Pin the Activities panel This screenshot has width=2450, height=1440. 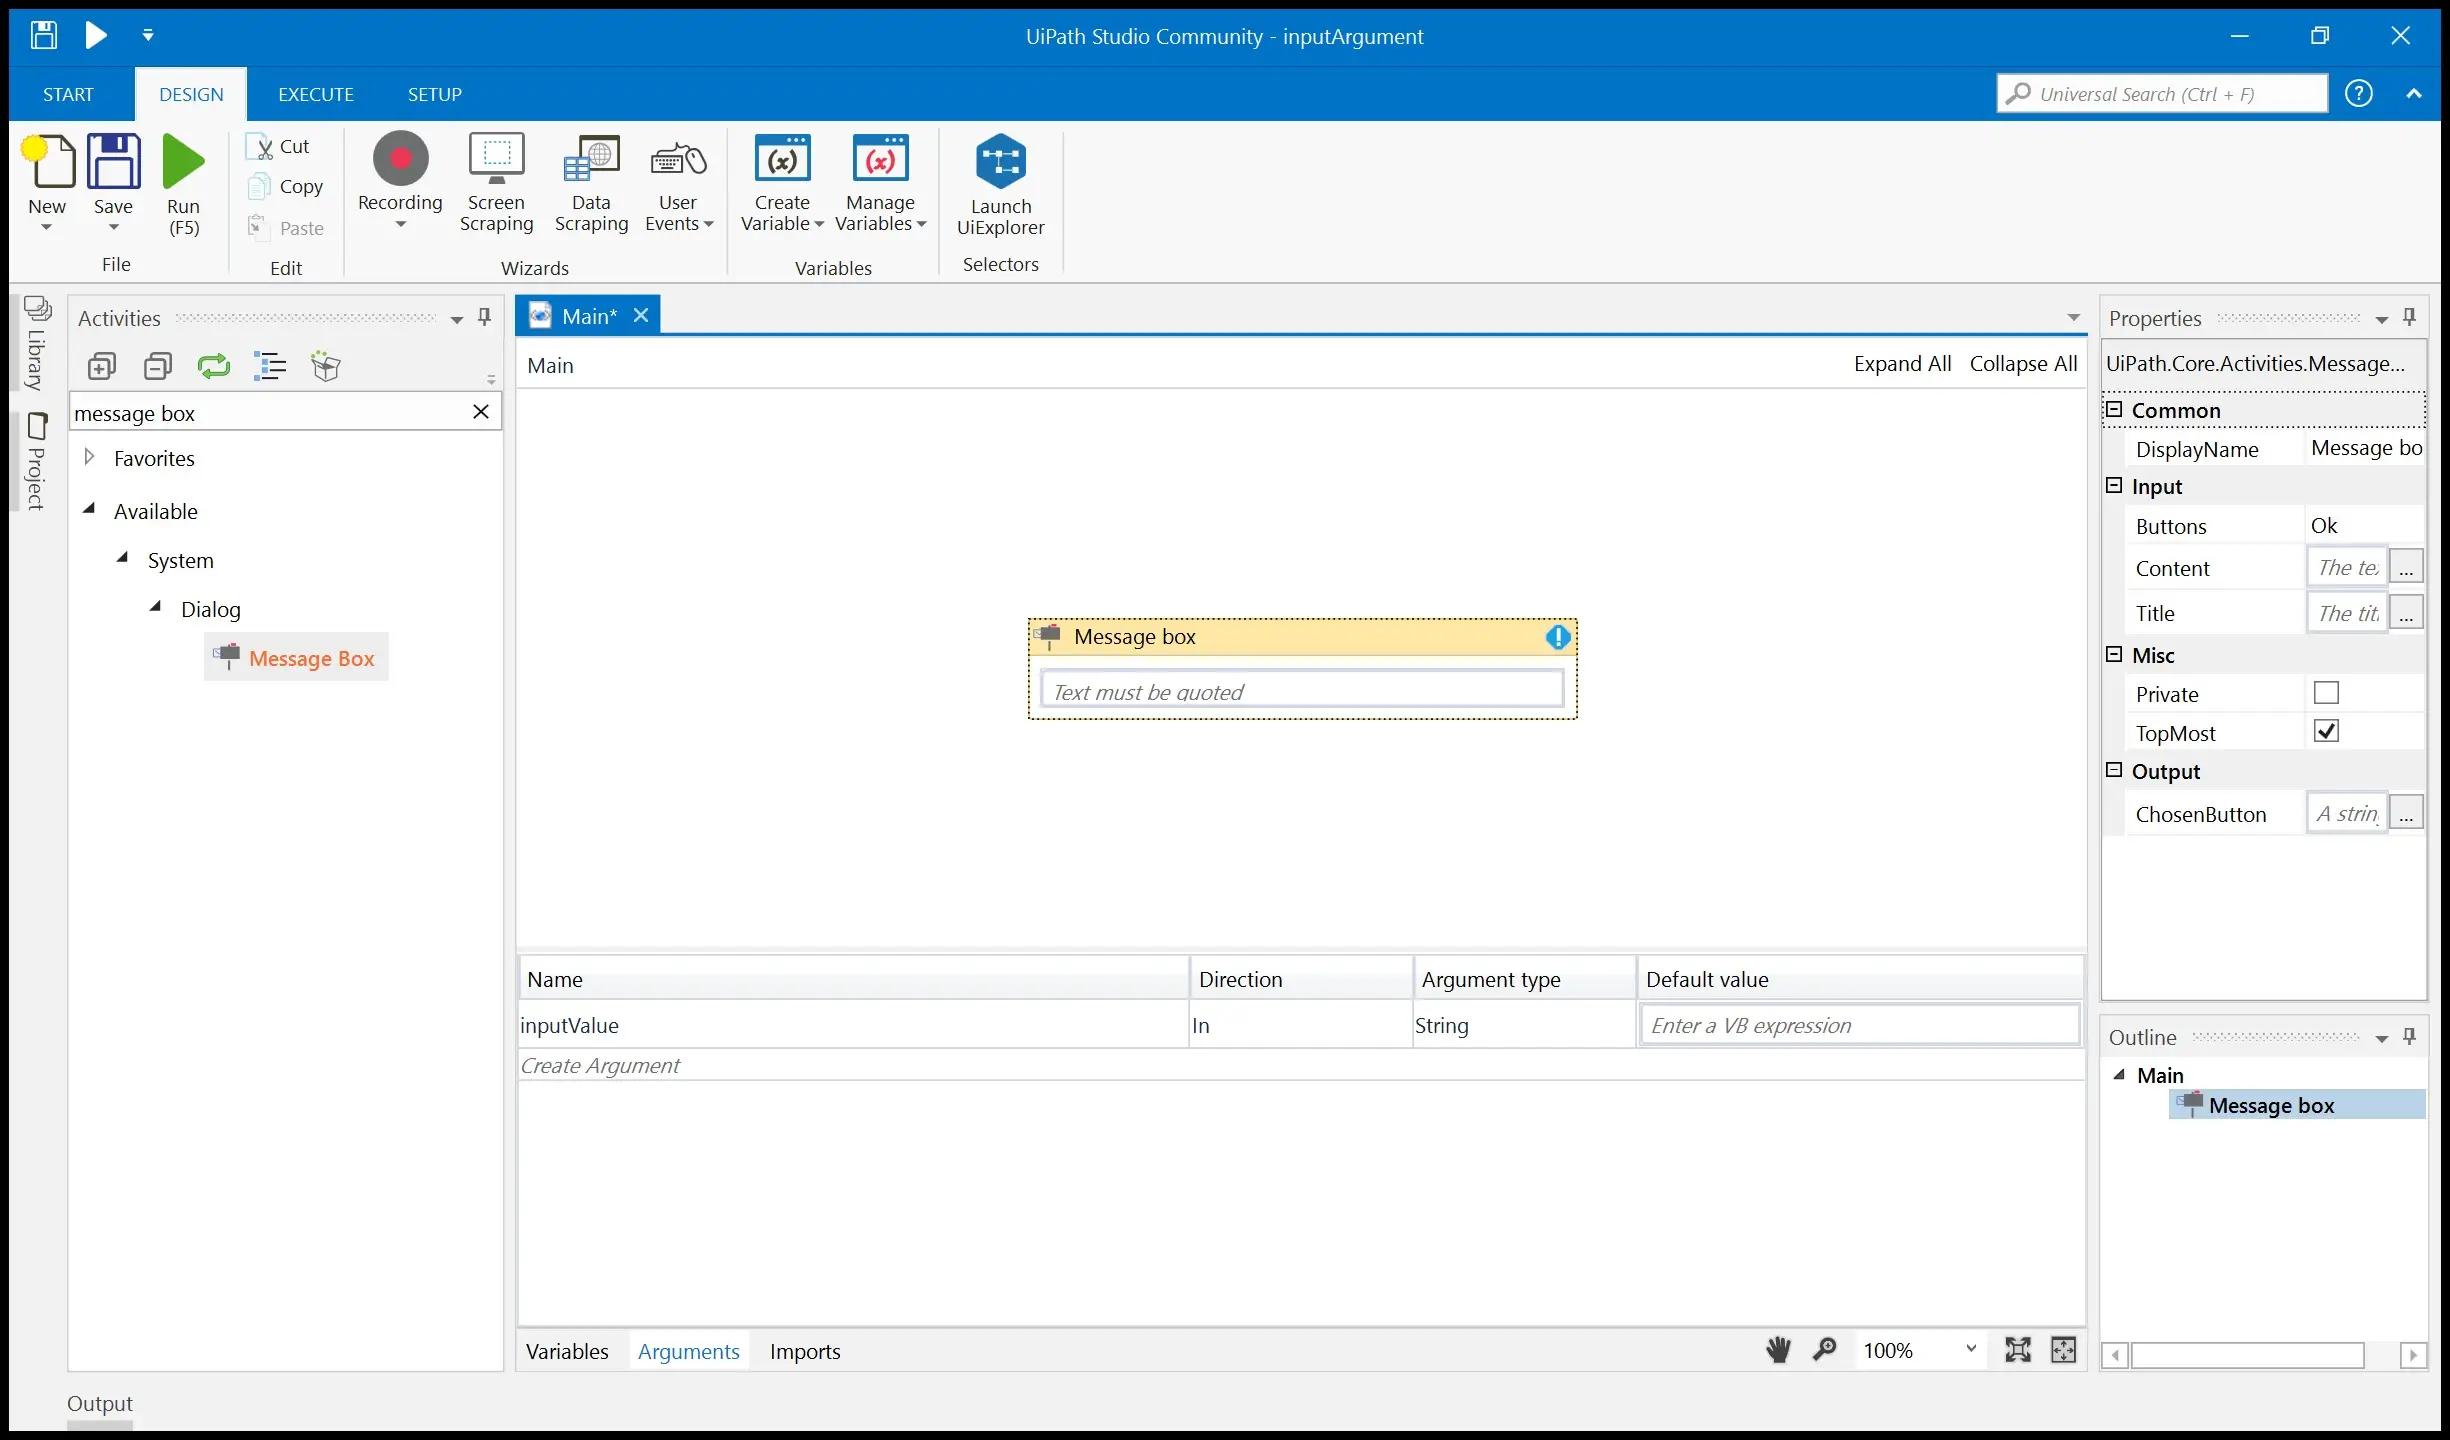click(485, 318)
